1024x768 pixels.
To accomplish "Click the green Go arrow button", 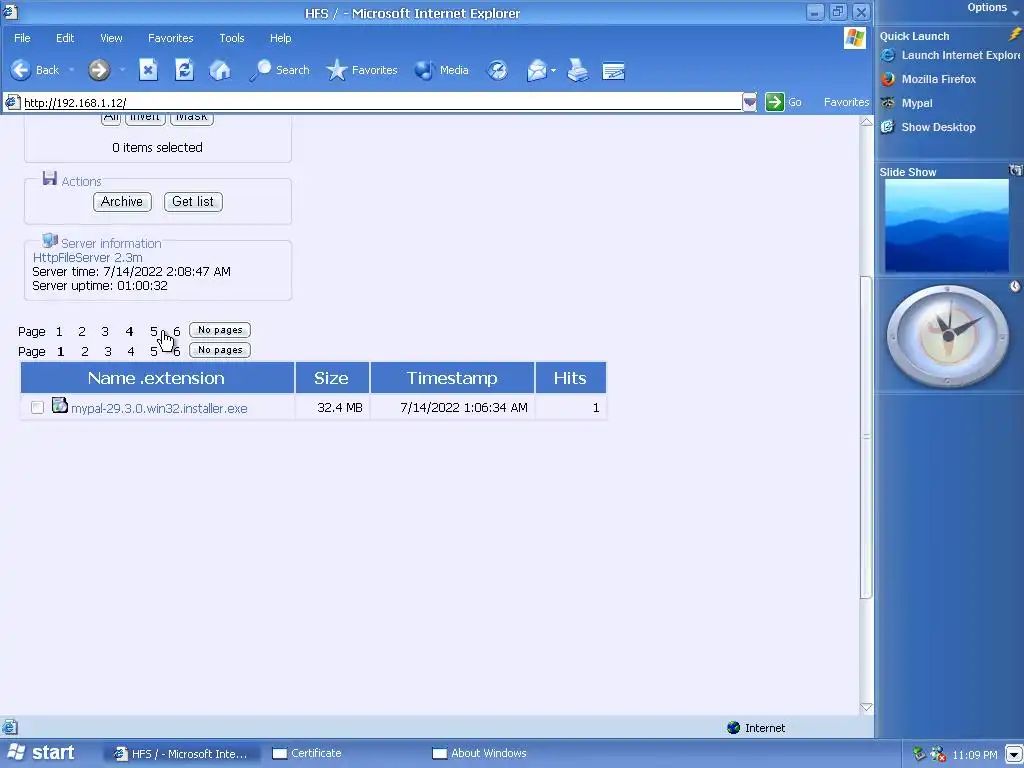I will pos(775,102).
